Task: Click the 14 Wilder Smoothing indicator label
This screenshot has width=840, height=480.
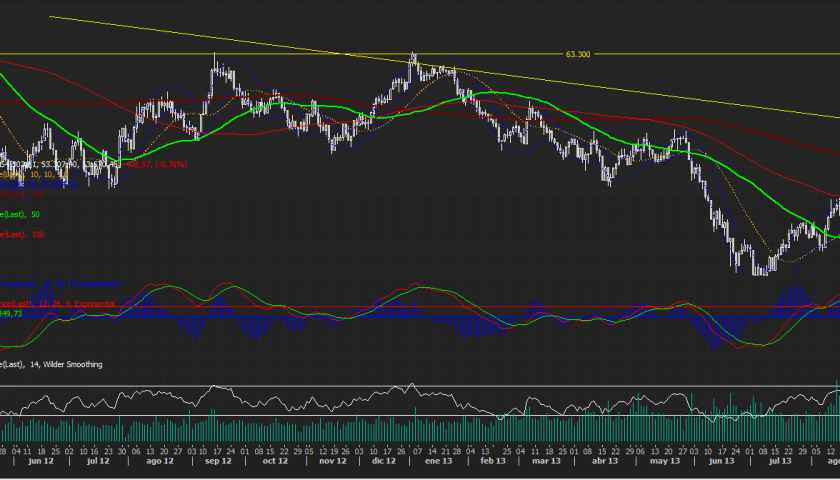Action: [x=52, y=364]
